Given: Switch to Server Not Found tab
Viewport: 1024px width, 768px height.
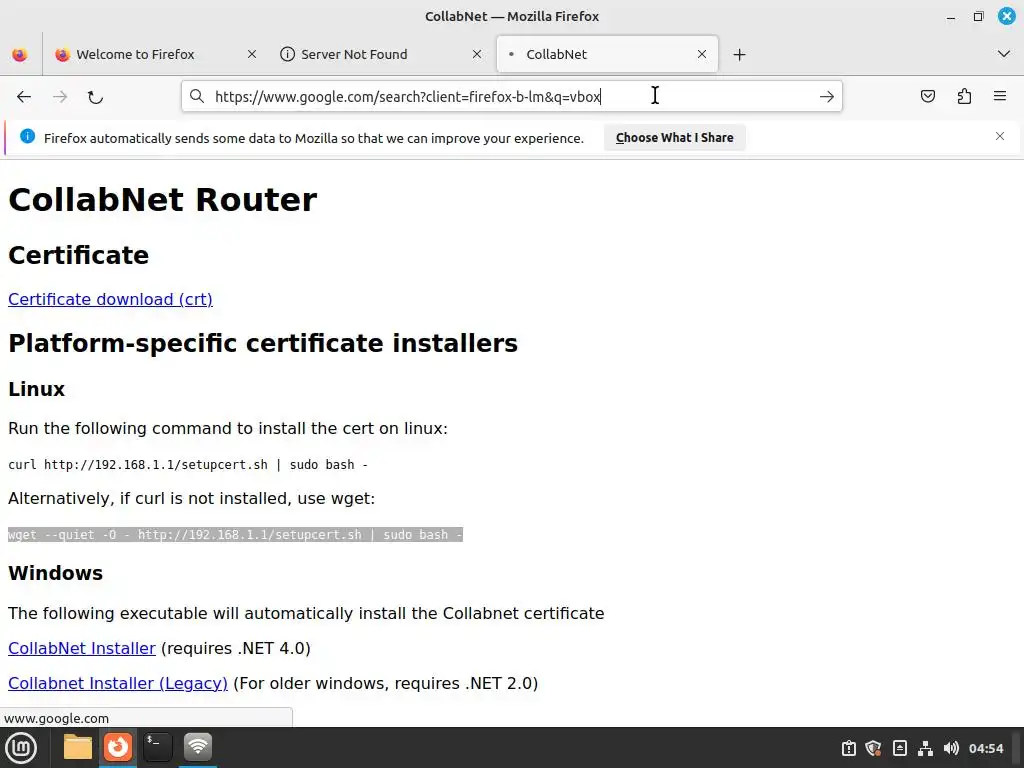Looking at the screenshot, I should (x=381, y=54).
